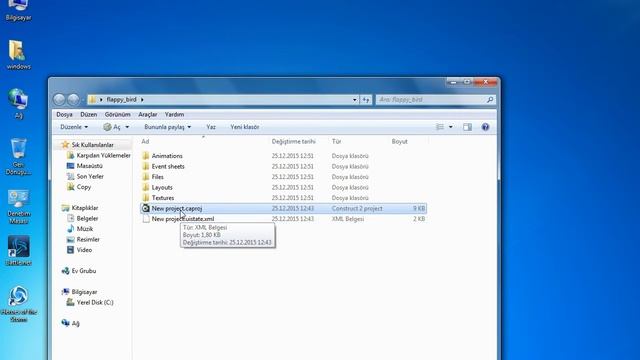Open the Yardım menu
Image resolution: width=640 pixels, height=360 pixels.
(174, 114)
